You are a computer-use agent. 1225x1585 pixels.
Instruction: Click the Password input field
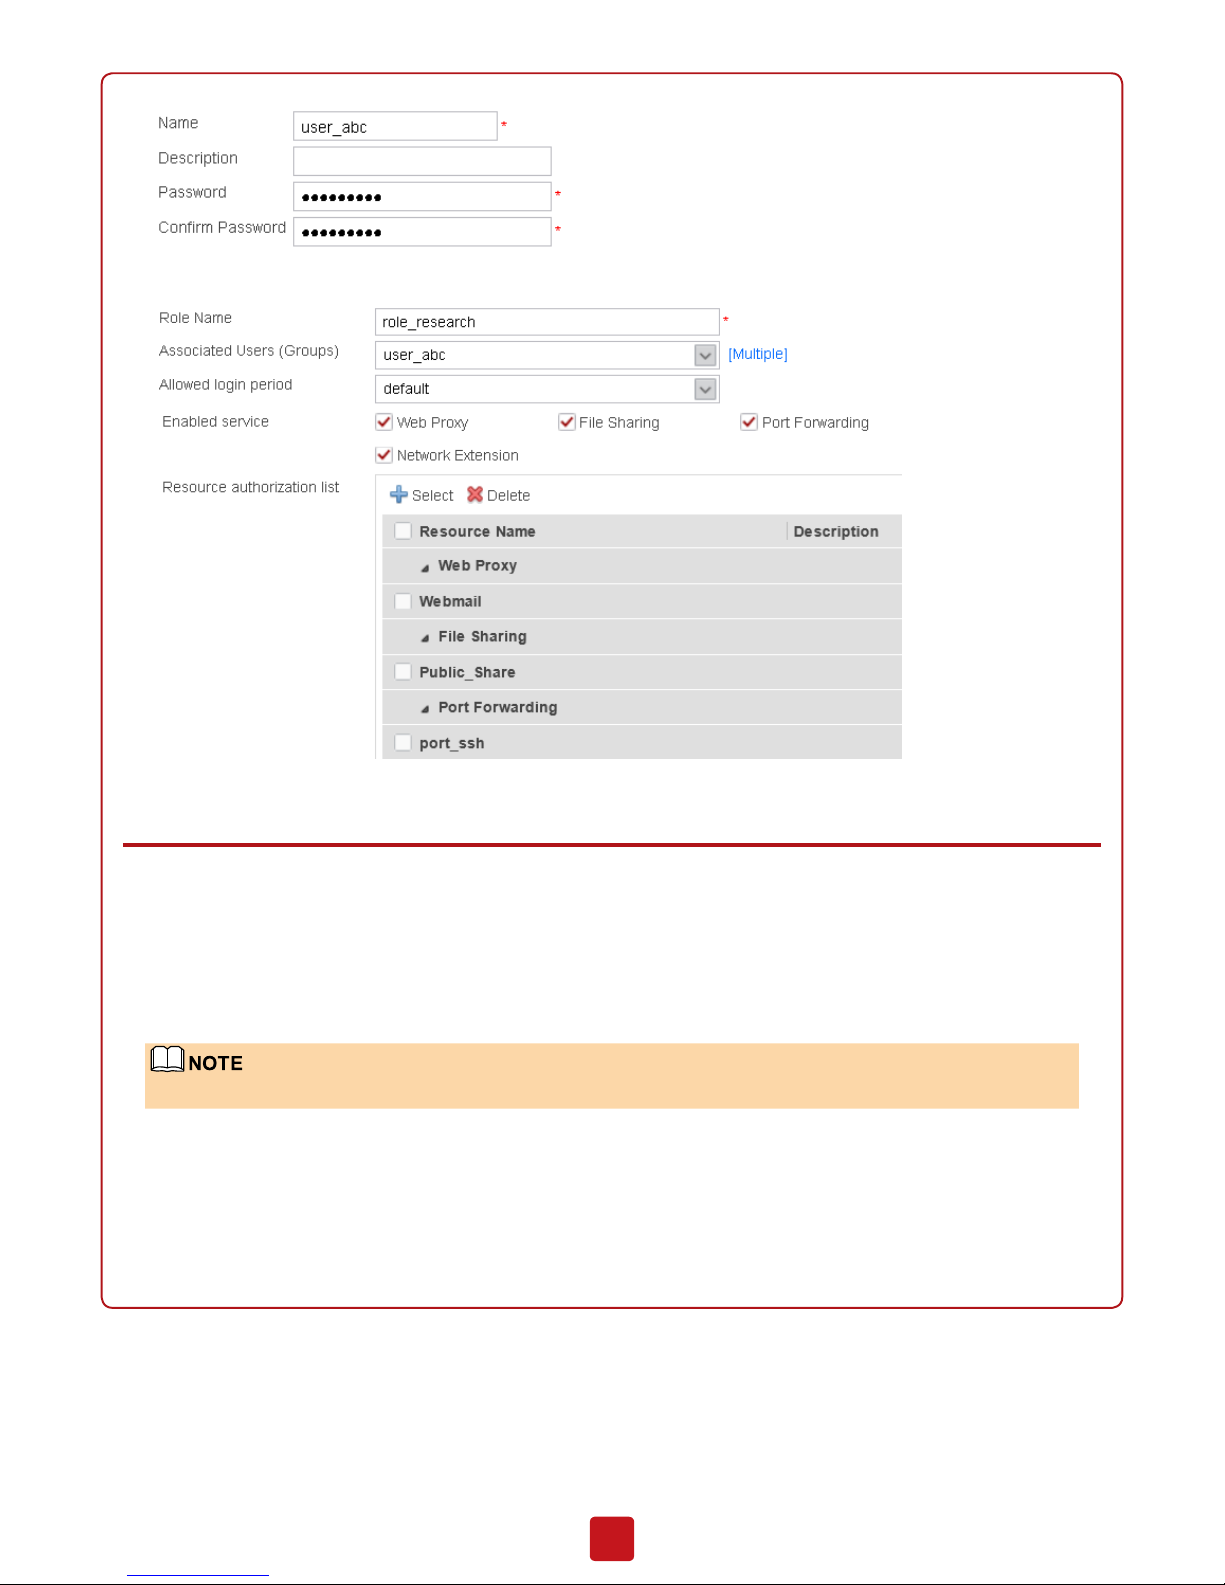click(422, 196)
